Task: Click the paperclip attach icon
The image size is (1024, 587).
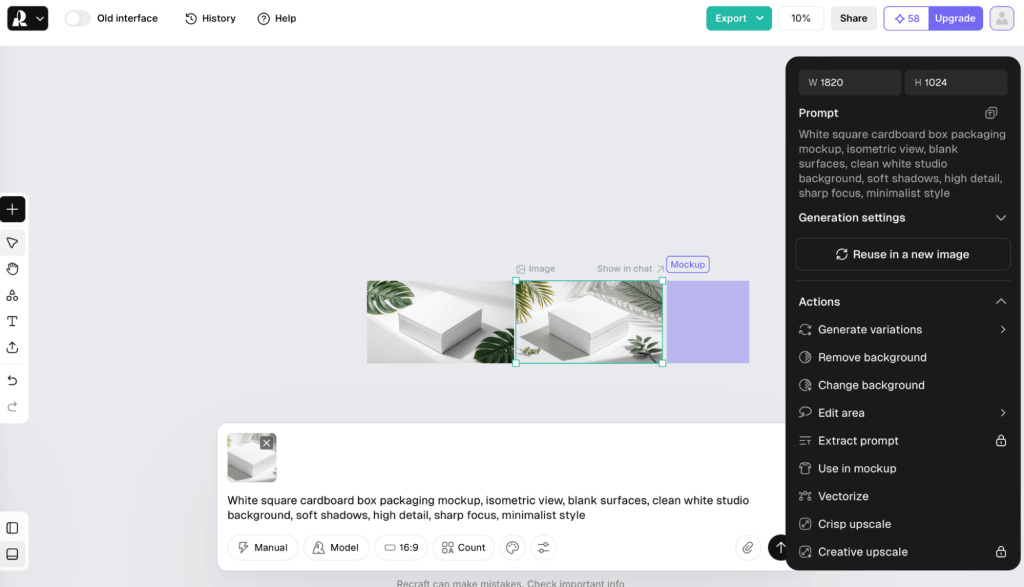Action: pyautogui.click(x=747, y=547)
